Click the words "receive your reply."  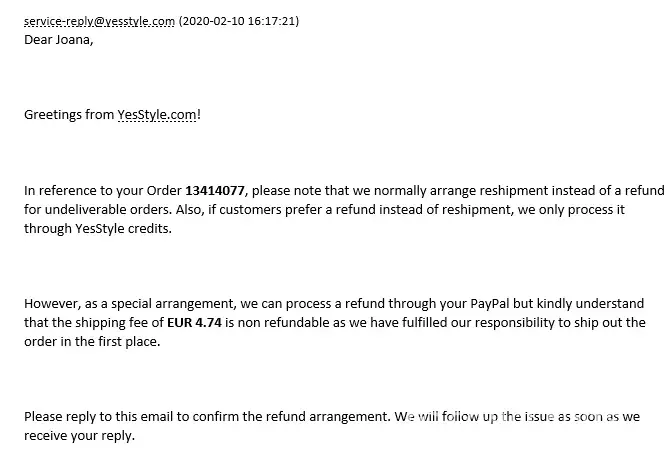point(79,436)
